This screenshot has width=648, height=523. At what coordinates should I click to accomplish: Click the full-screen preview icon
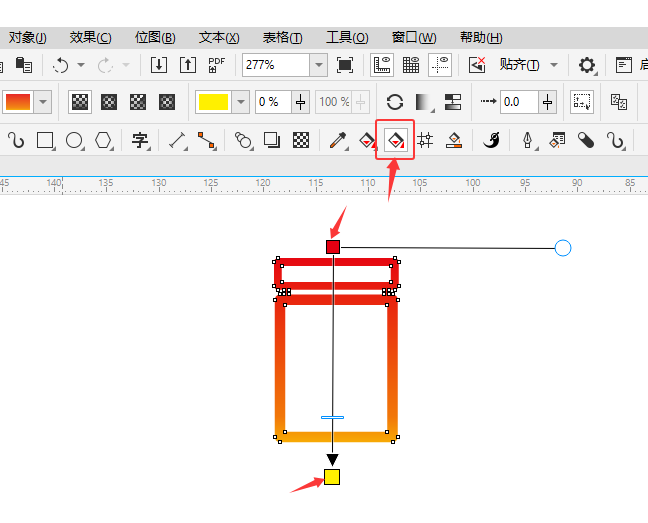345,65
